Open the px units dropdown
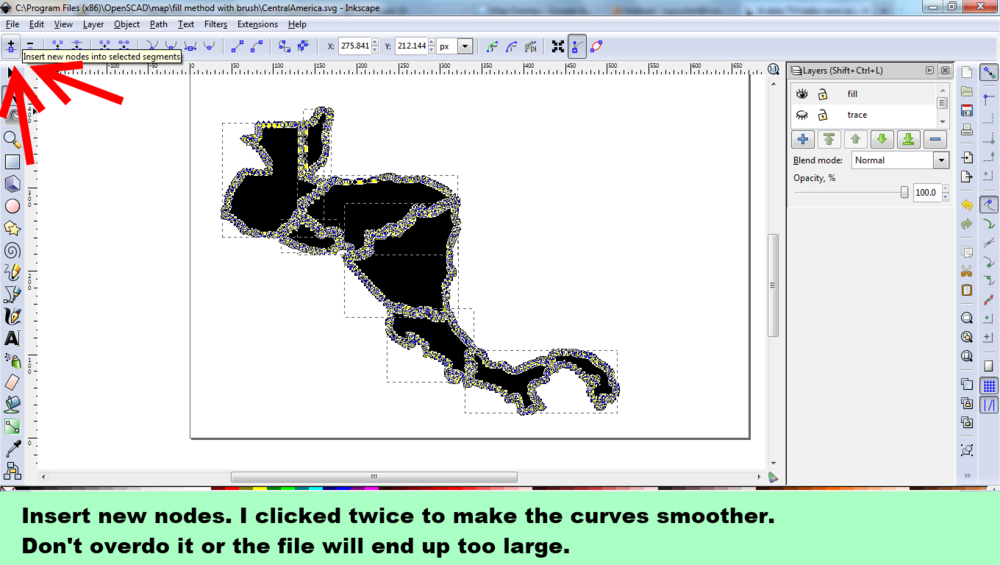The width and height of the screenshot is (1000, 565). pyautogui.click(x=465, y=46)
